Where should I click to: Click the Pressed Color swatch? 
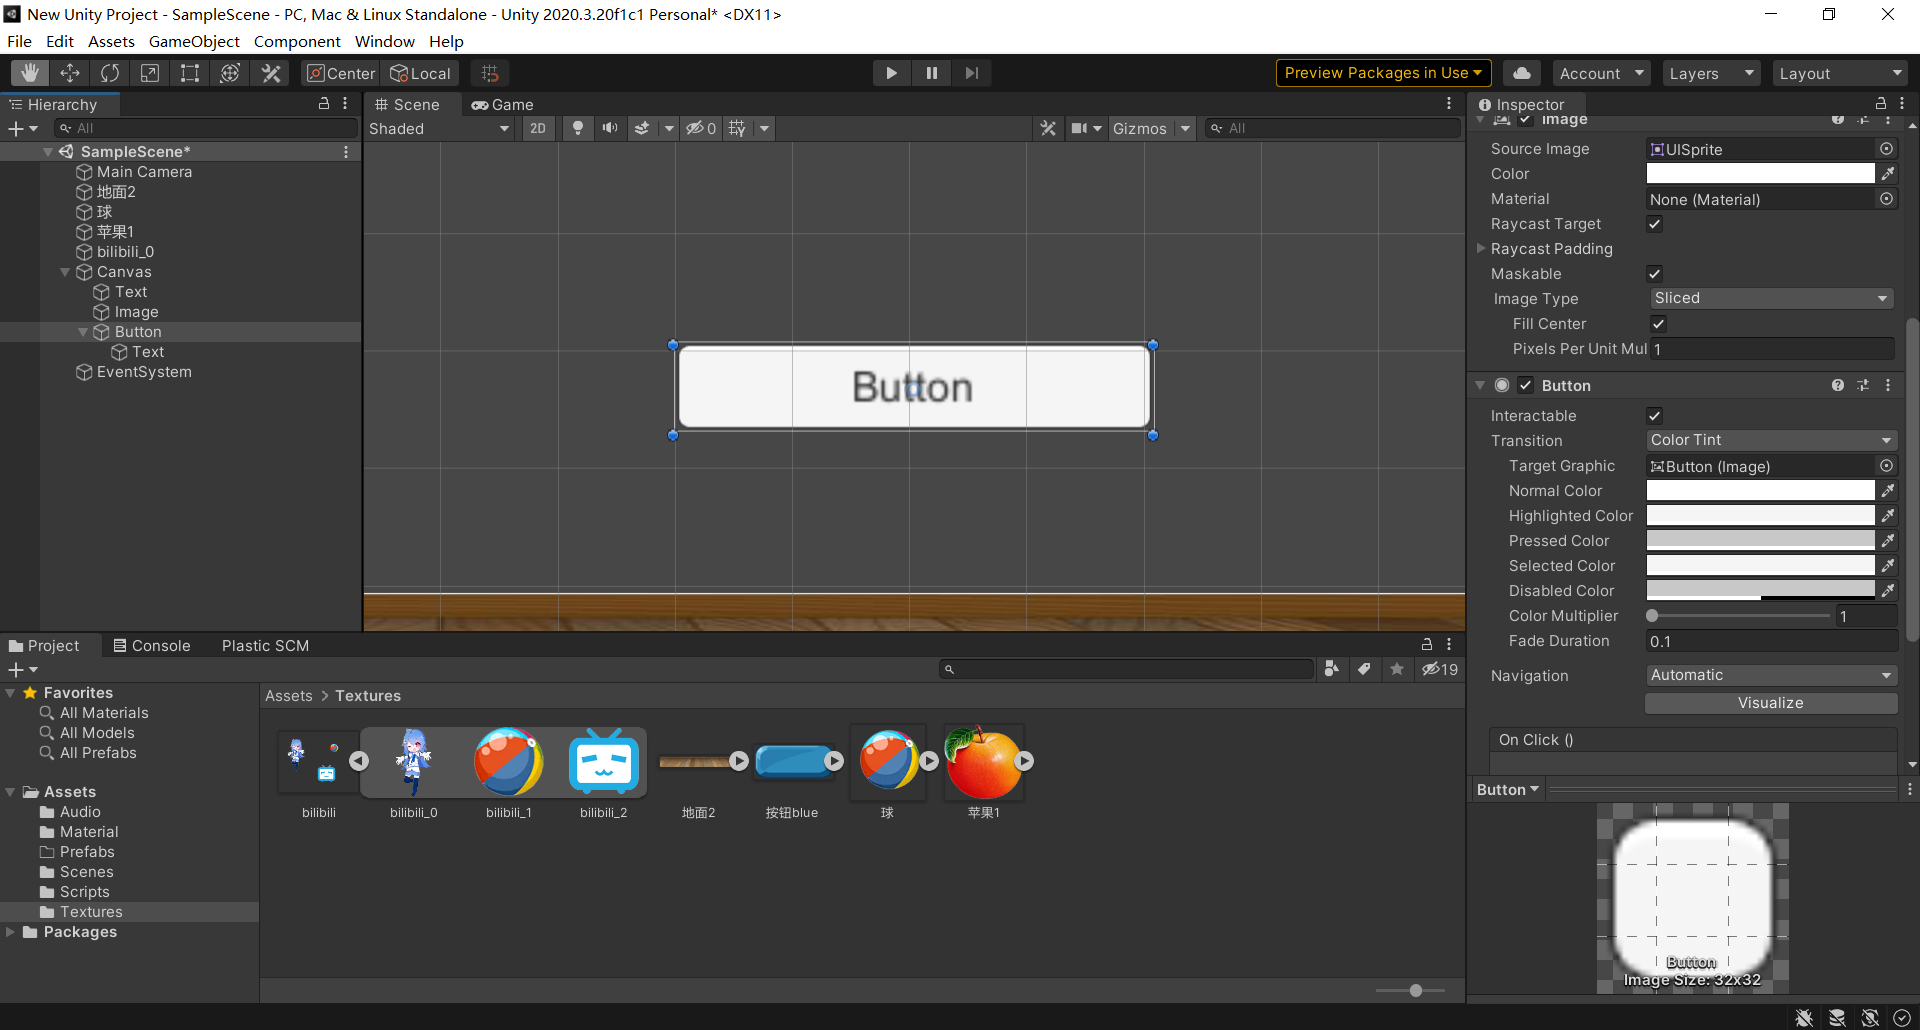tap(1760, 541)
